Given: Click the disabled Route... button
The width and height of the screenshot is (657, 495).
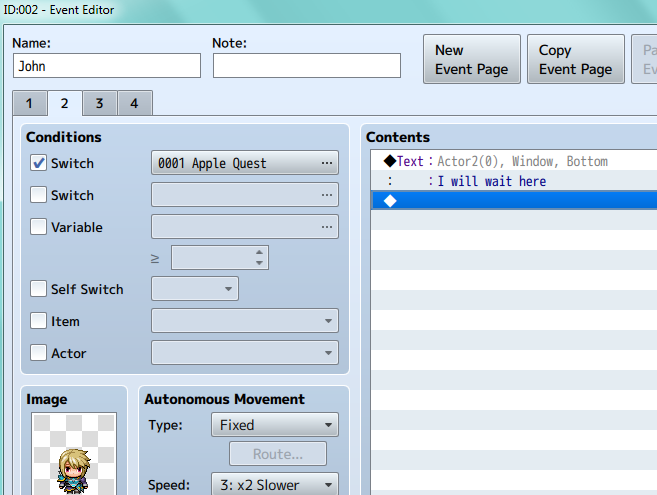Looking at the screenshot, I should 278,454.
